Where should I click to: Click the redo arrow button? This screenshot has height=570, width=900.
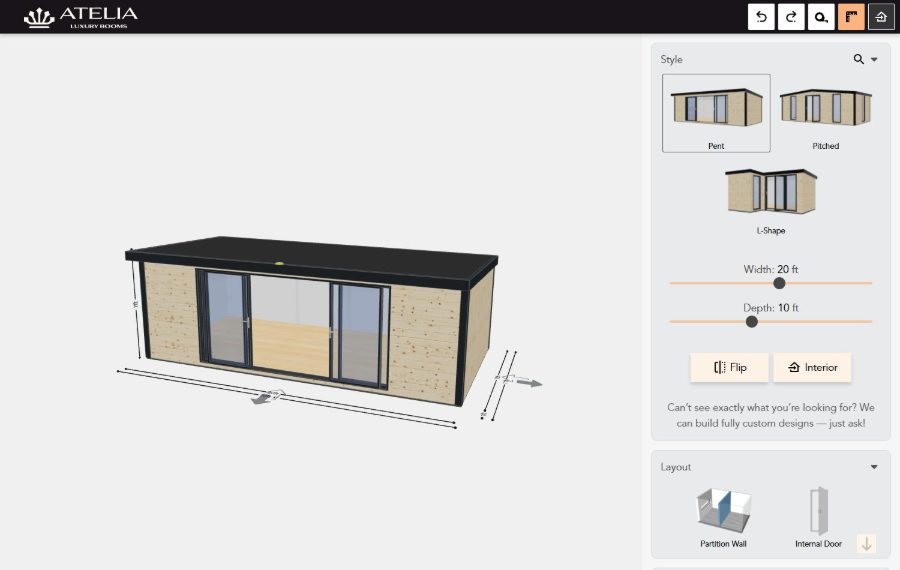[x=791, y=17]
